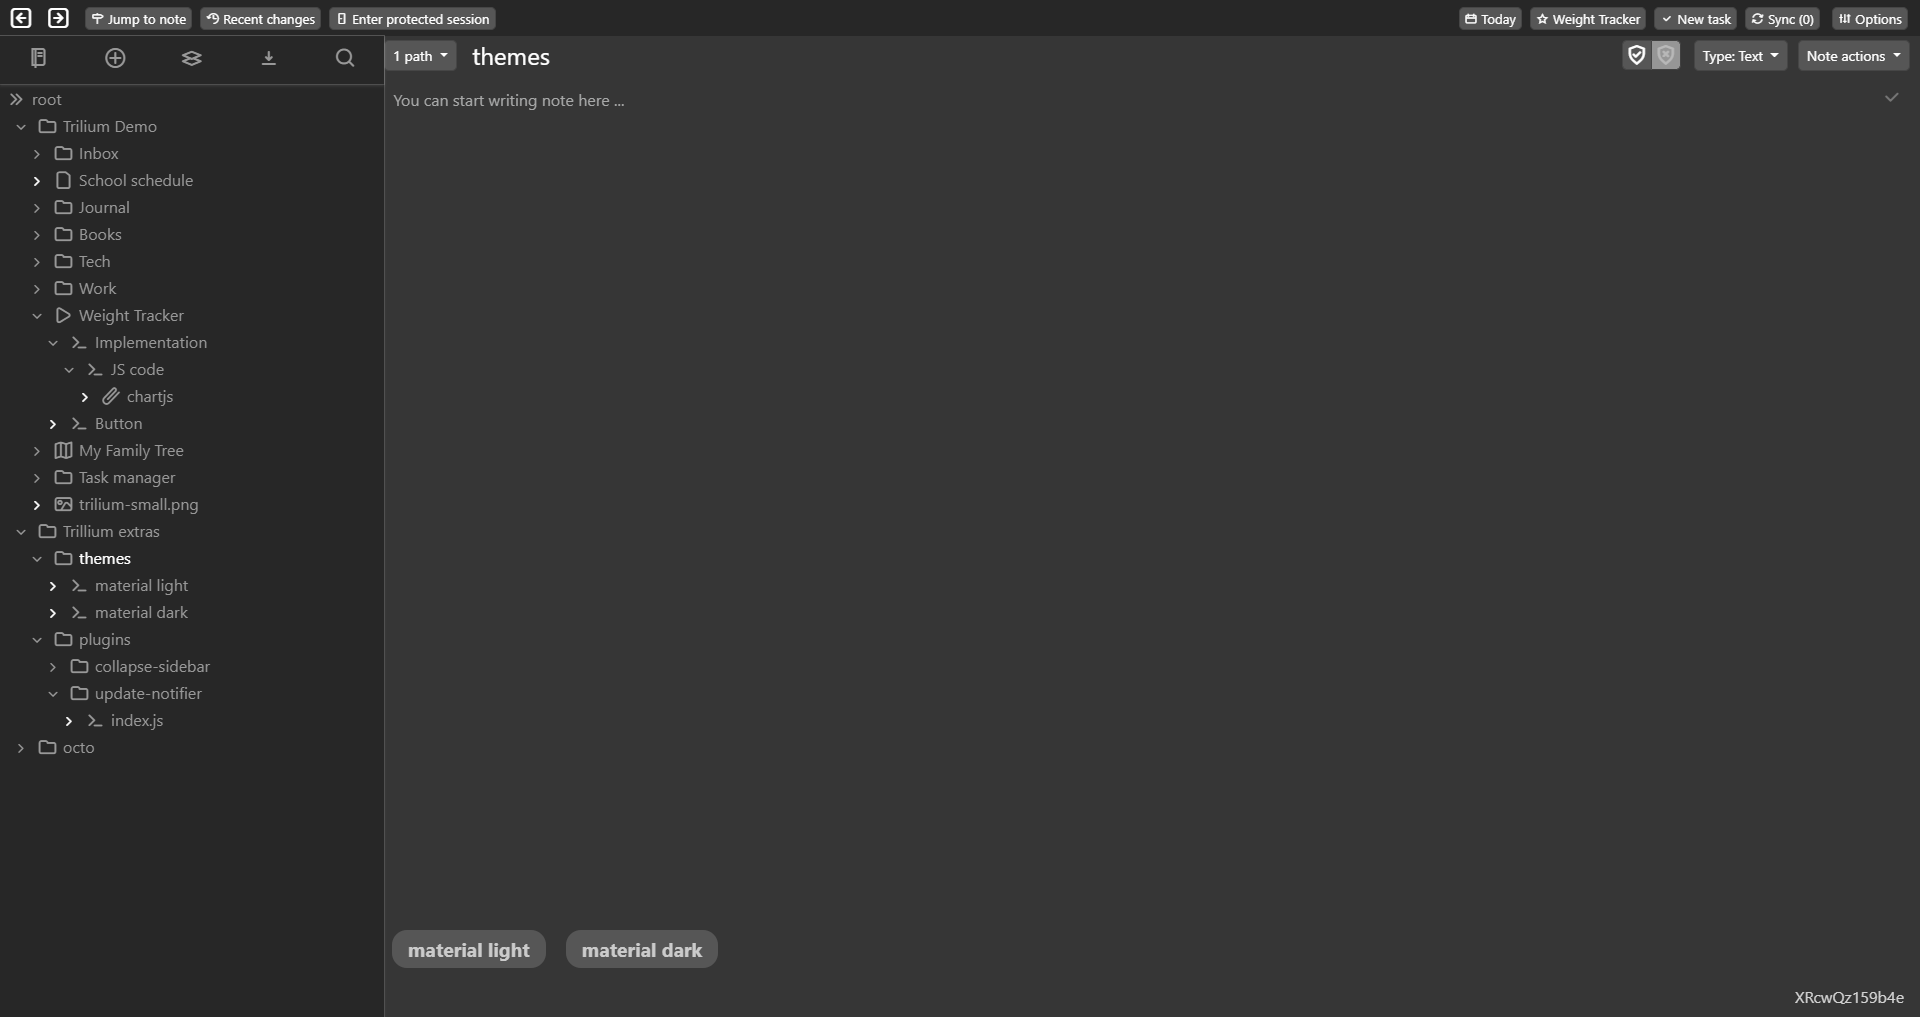Open the 1 path dropdown
The image size is (1920, 1017).
421,56
